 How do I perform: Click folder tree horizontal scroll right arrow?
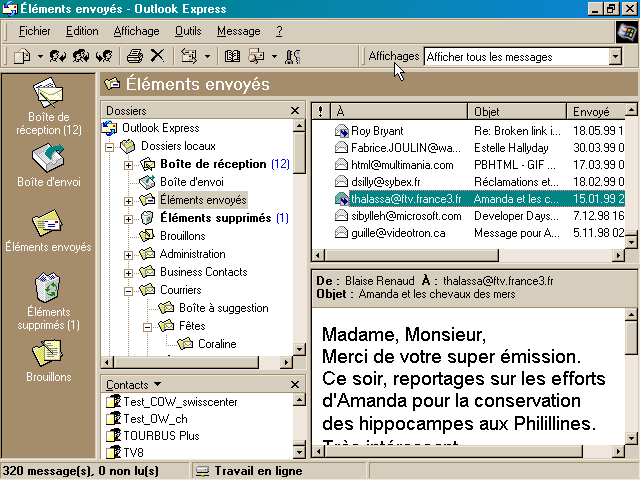287,362
